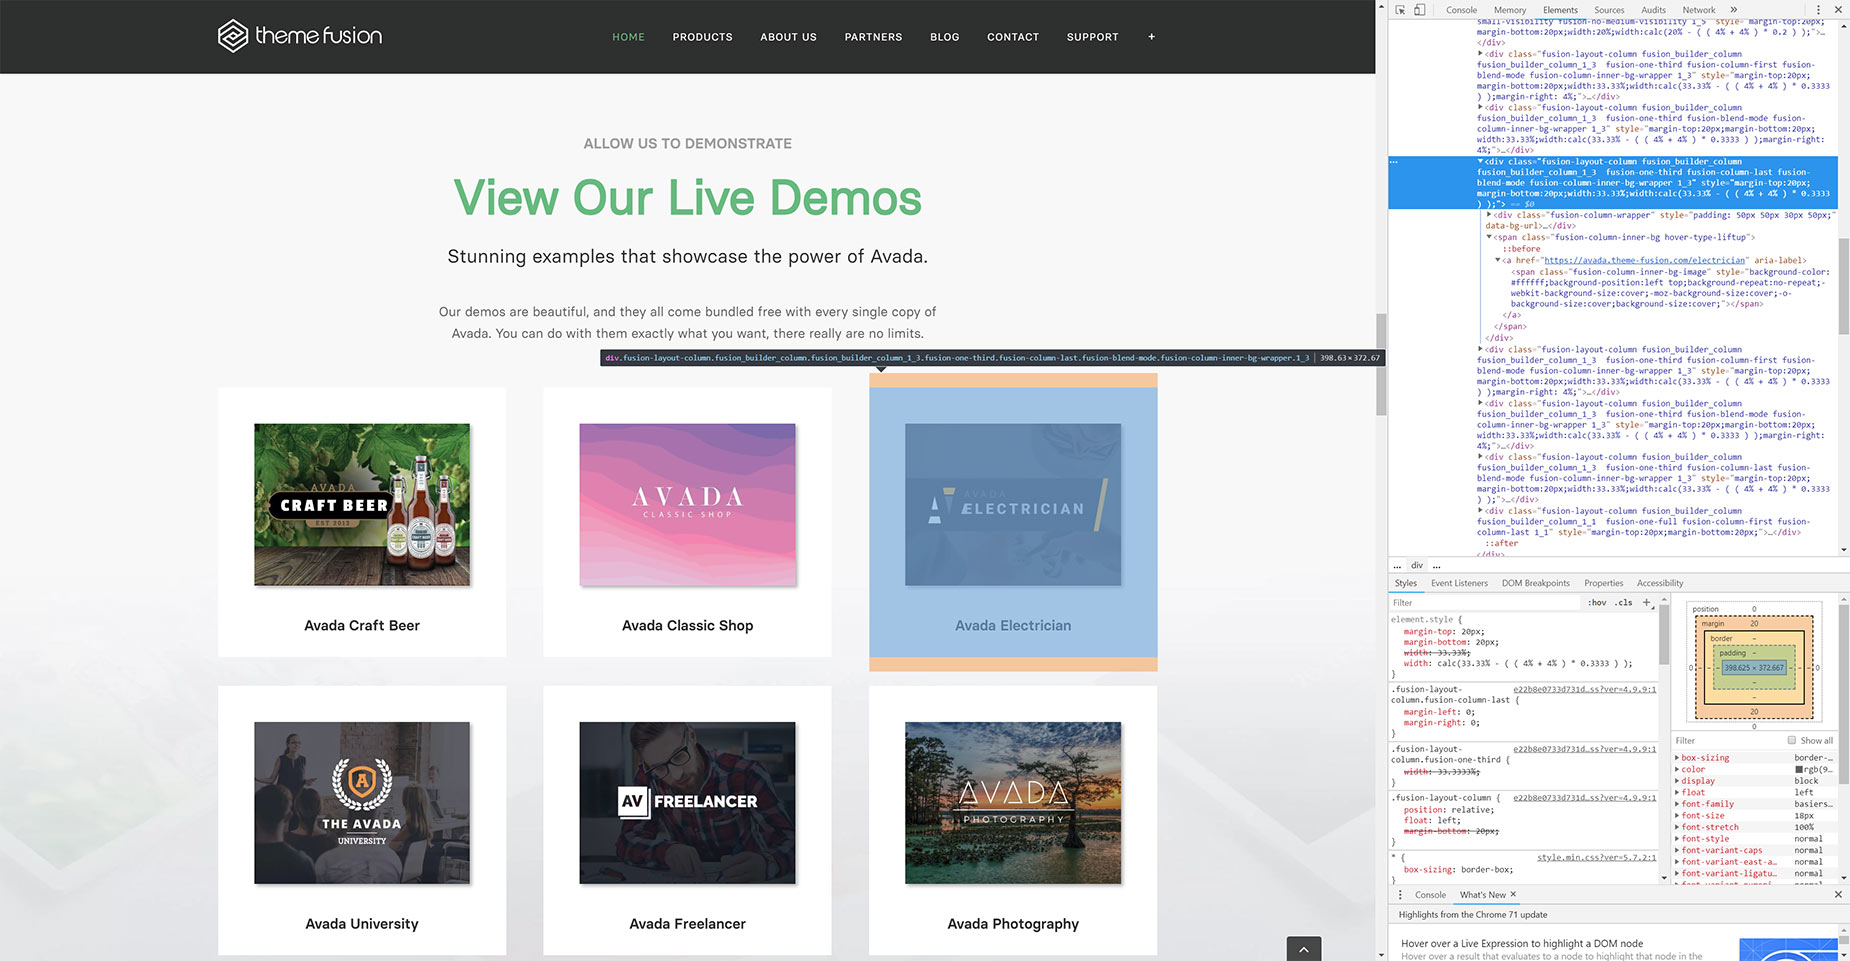Collapse the electrician anchor node
The height and width of the screenshot is (961, 1850).
(1498, 260)
